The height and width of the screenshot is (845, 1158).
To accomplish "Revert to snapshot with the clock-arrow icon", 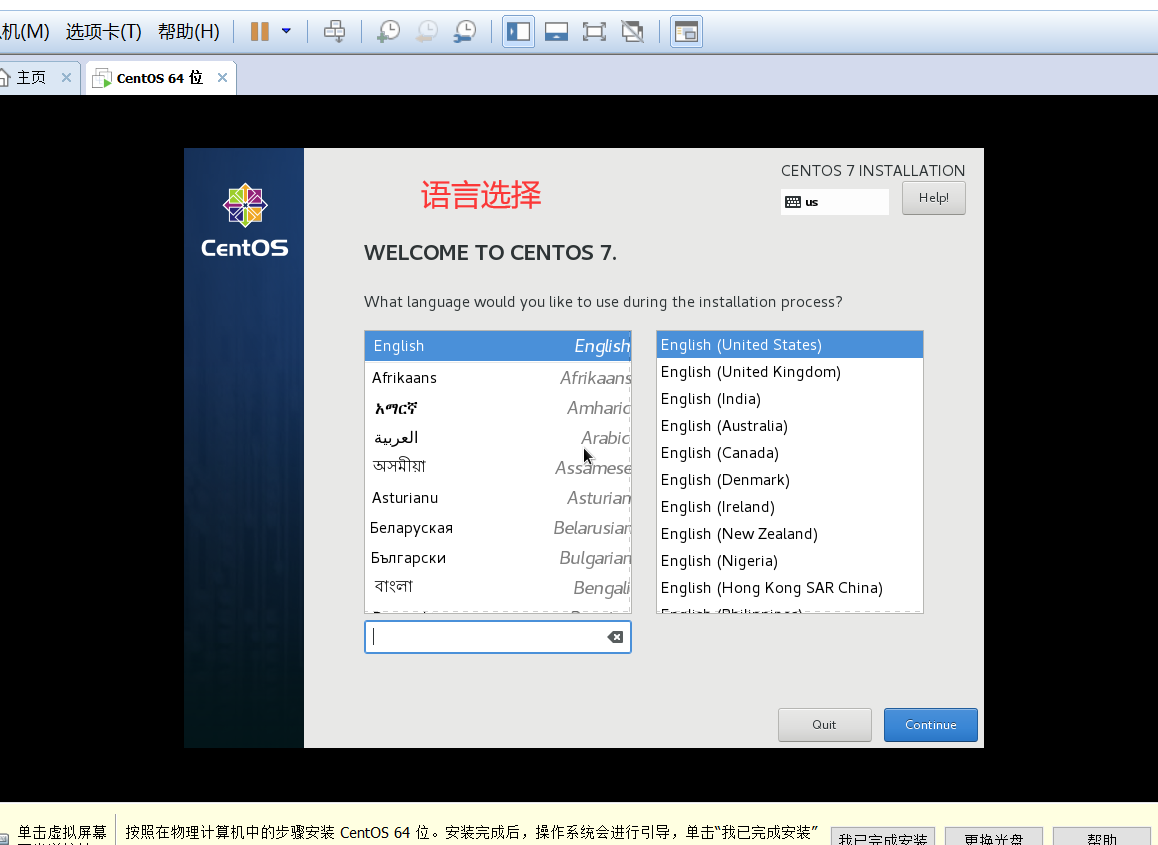I will pyautogui.click(x=427, y=32).
